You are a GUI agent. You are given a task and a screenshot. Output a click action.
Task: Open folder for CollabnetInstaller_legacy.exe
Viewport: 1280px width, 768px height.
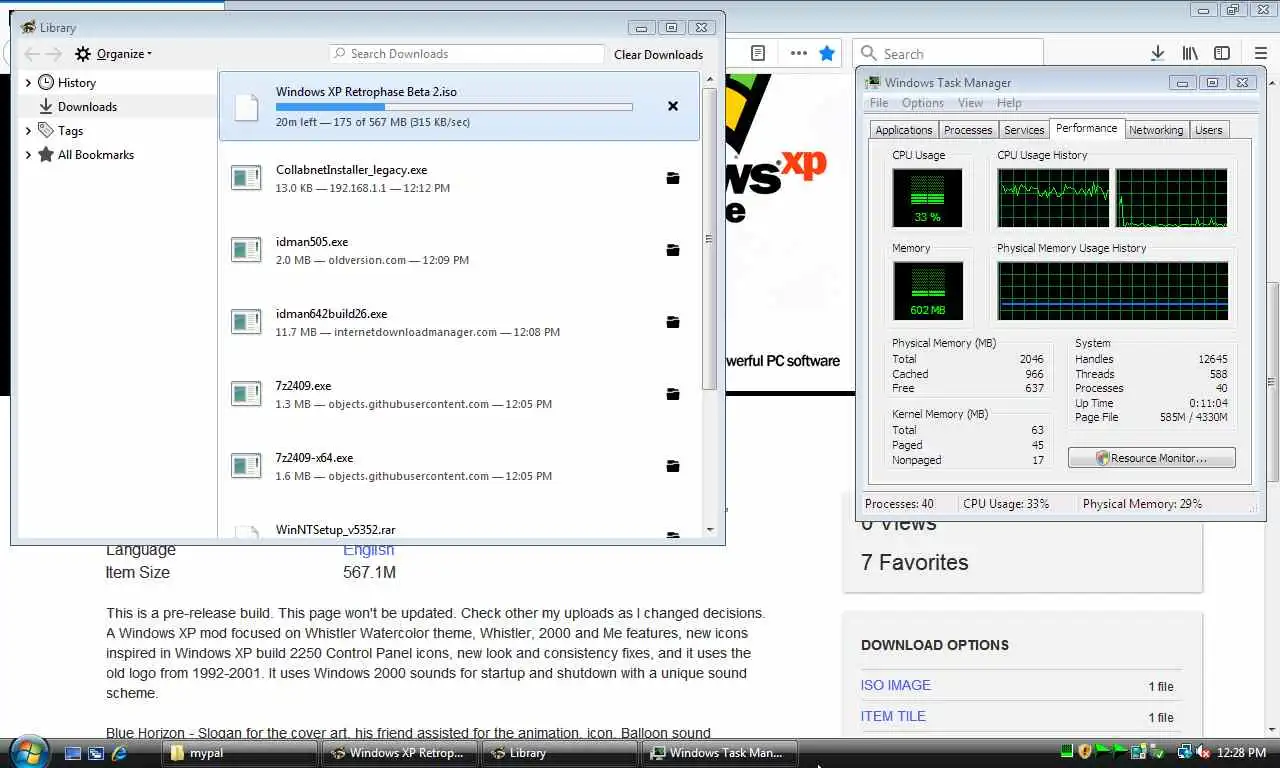pyautogui.click(x=673, y=178)
